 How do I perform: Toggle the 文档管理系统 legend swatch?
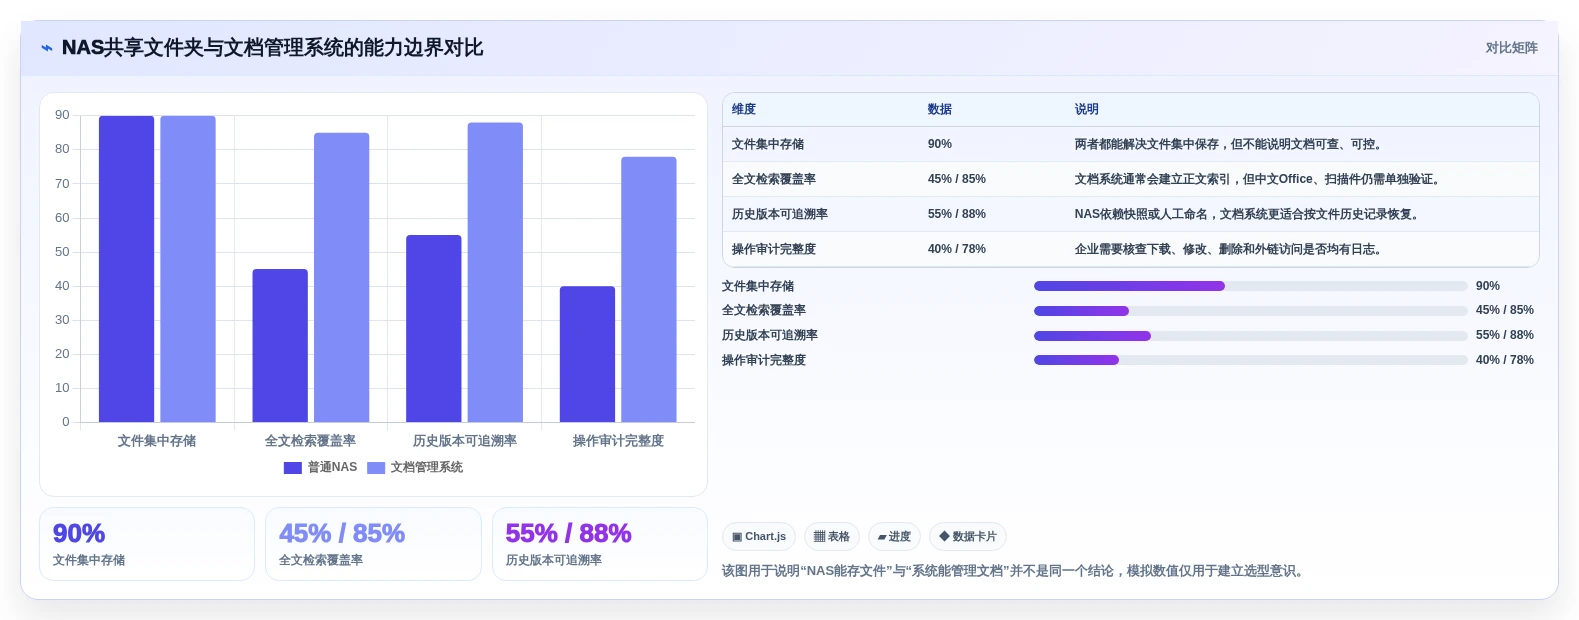(x=376, y=468)
